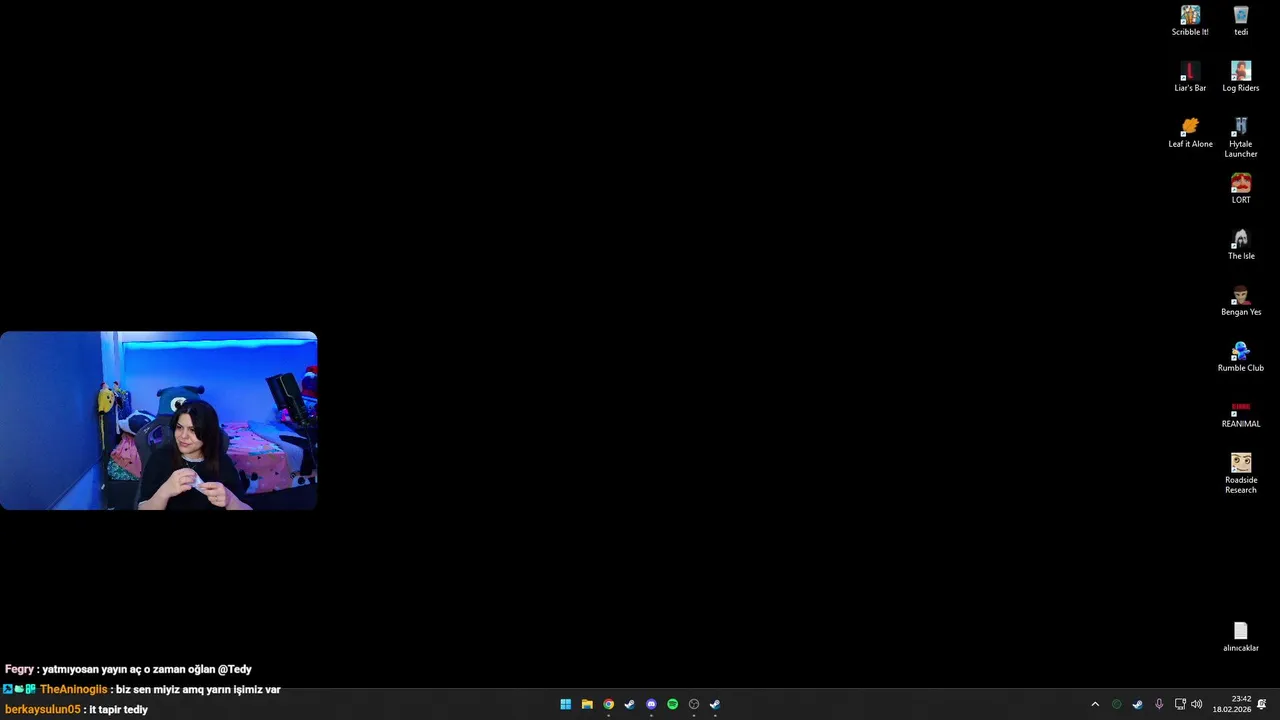Select the alınıcaklar text file
Image resolution: width=1280 pixels, height=720 pixels.
click(x=1241, y=637)
